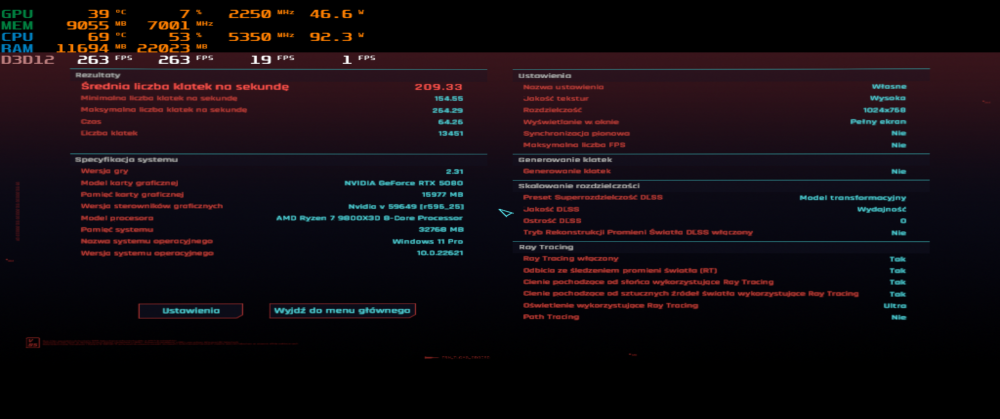Click the sun shadows ray tracing value Tak
Viewport: 1000px width, 419px height.
[x=898, y=282]
